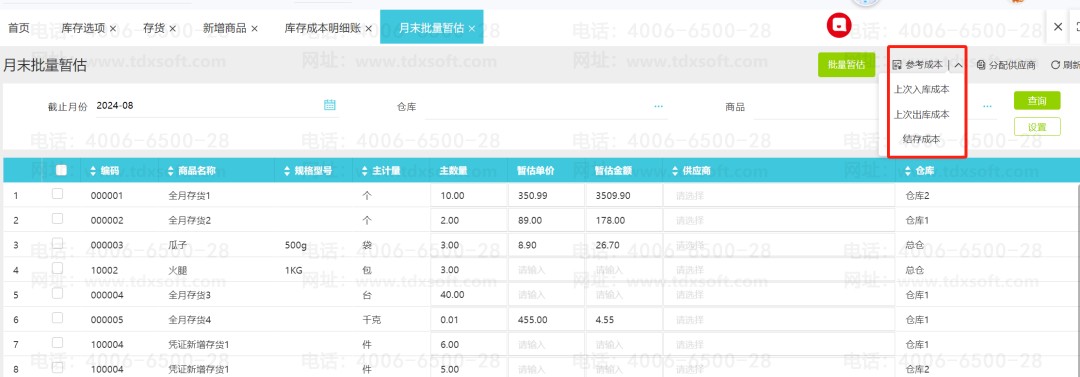Sort by the 编码 column arrows
Viewport: 1080px width, 377px height.
click(94, 170)
